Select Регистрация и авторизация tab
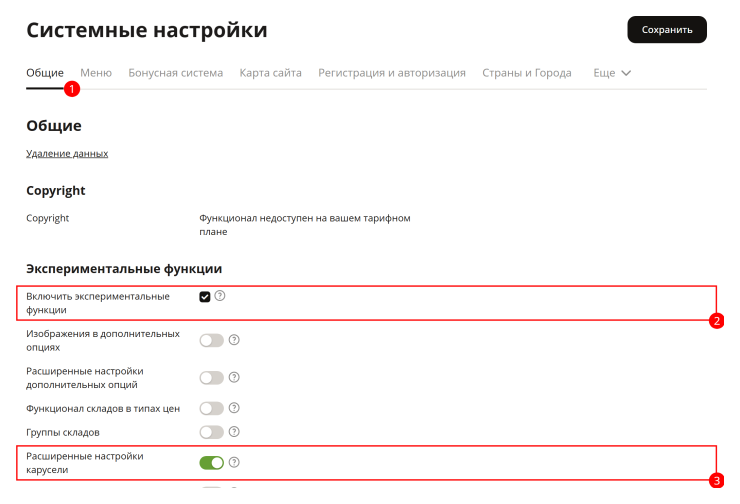The width and height of the screenshot is (740, 504). point(392,73)
